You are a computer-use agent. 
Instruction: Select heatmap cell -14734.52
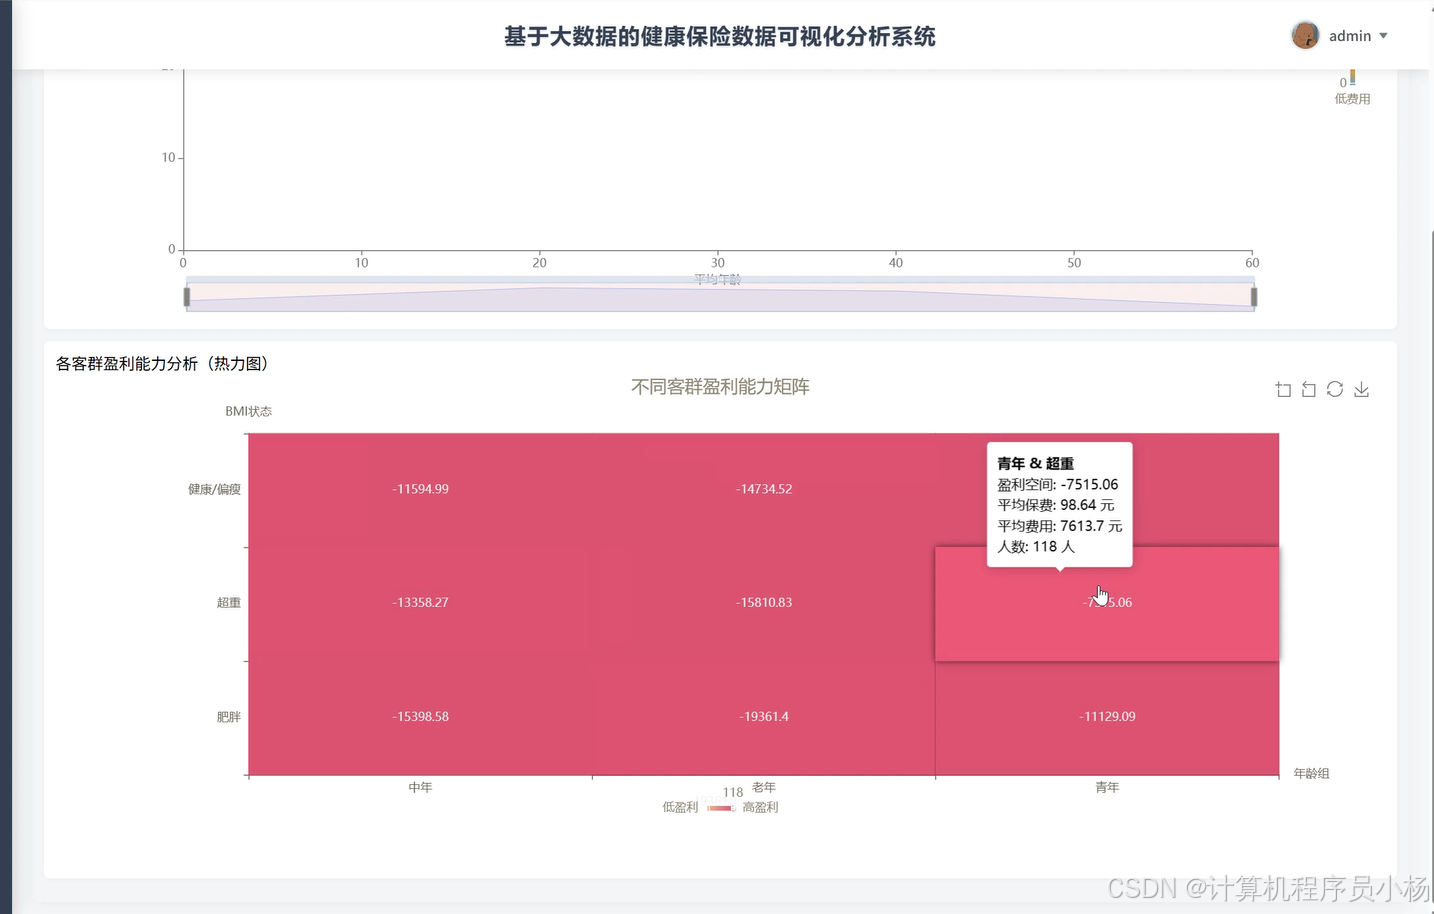point(764,489)
